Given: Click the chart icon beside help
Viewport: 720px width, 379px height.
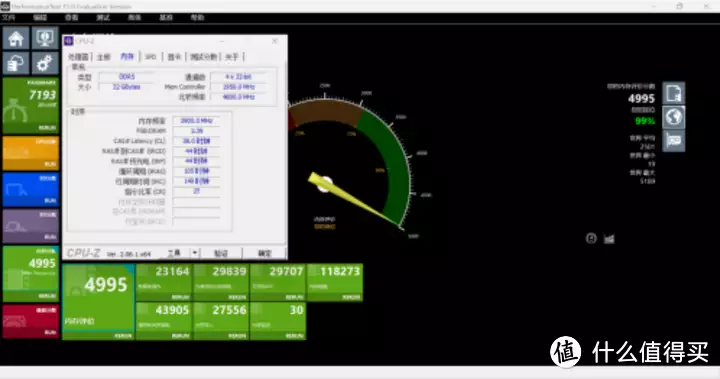Looking at the screenshot, I should coord(609,238).
